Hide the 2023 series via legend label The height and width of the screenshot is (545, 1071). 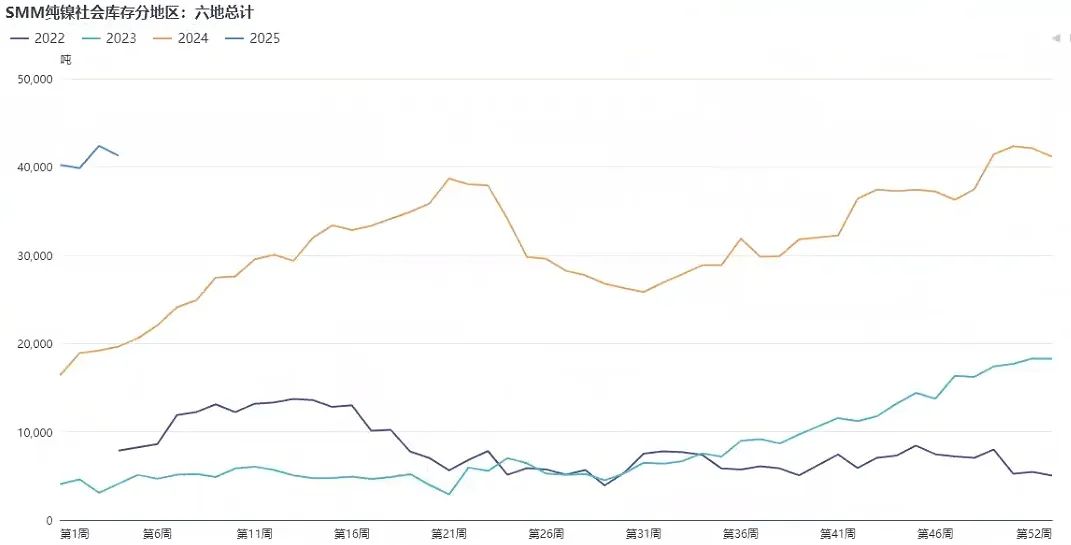[121, 39]
